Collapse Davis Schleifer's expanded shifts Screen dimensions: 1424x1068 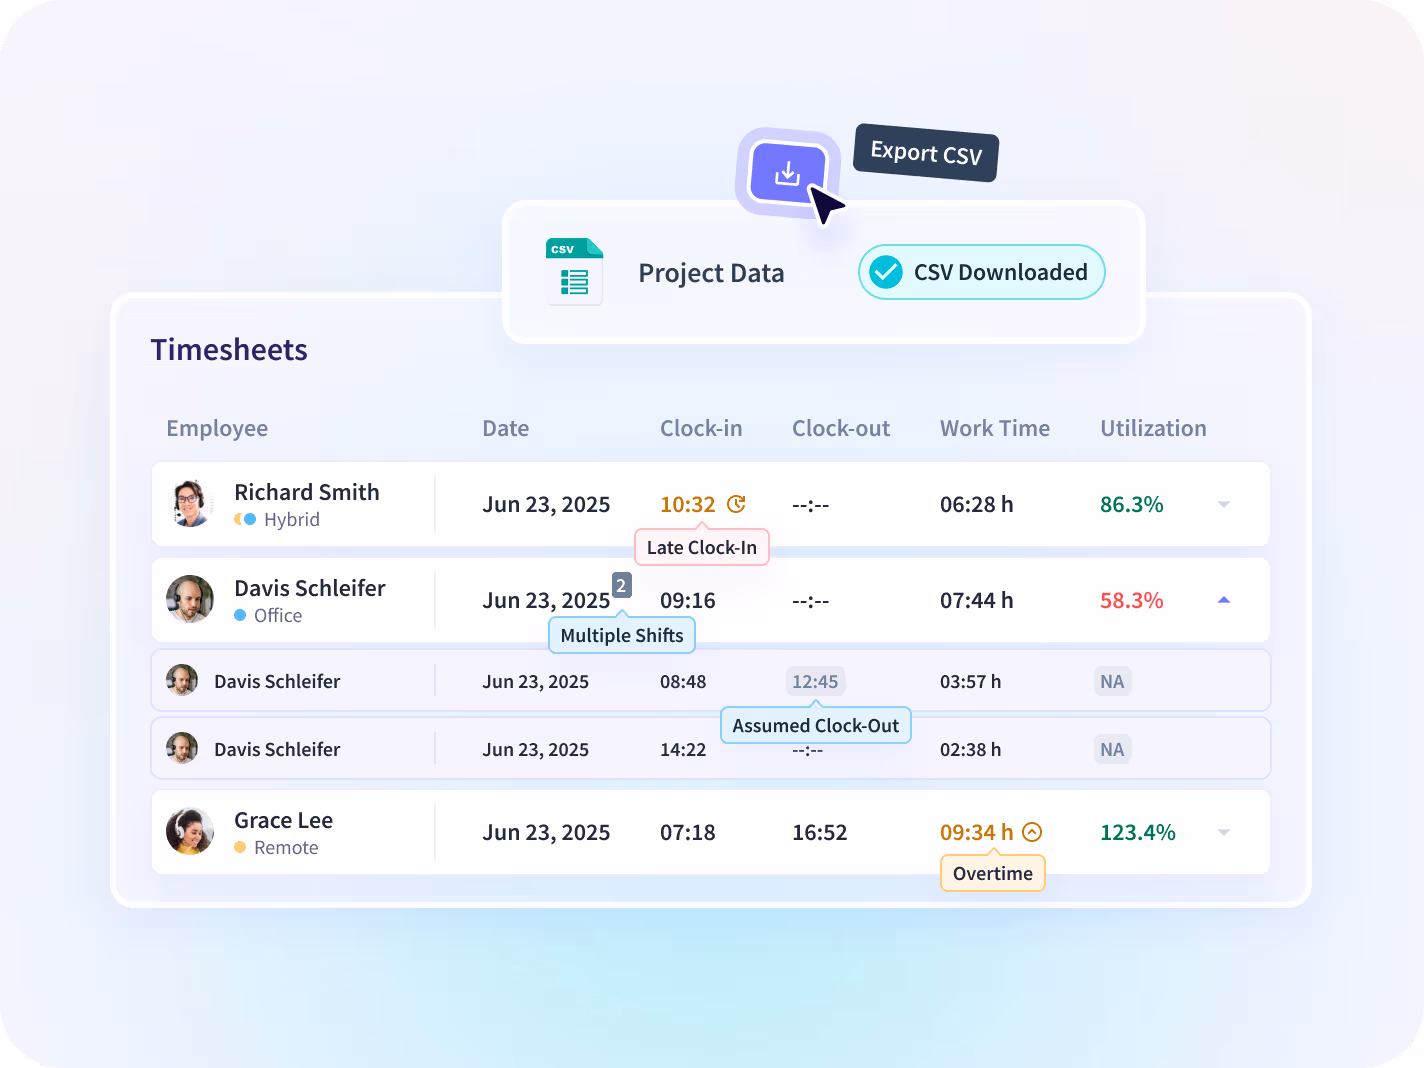(x=1224, y=600)
